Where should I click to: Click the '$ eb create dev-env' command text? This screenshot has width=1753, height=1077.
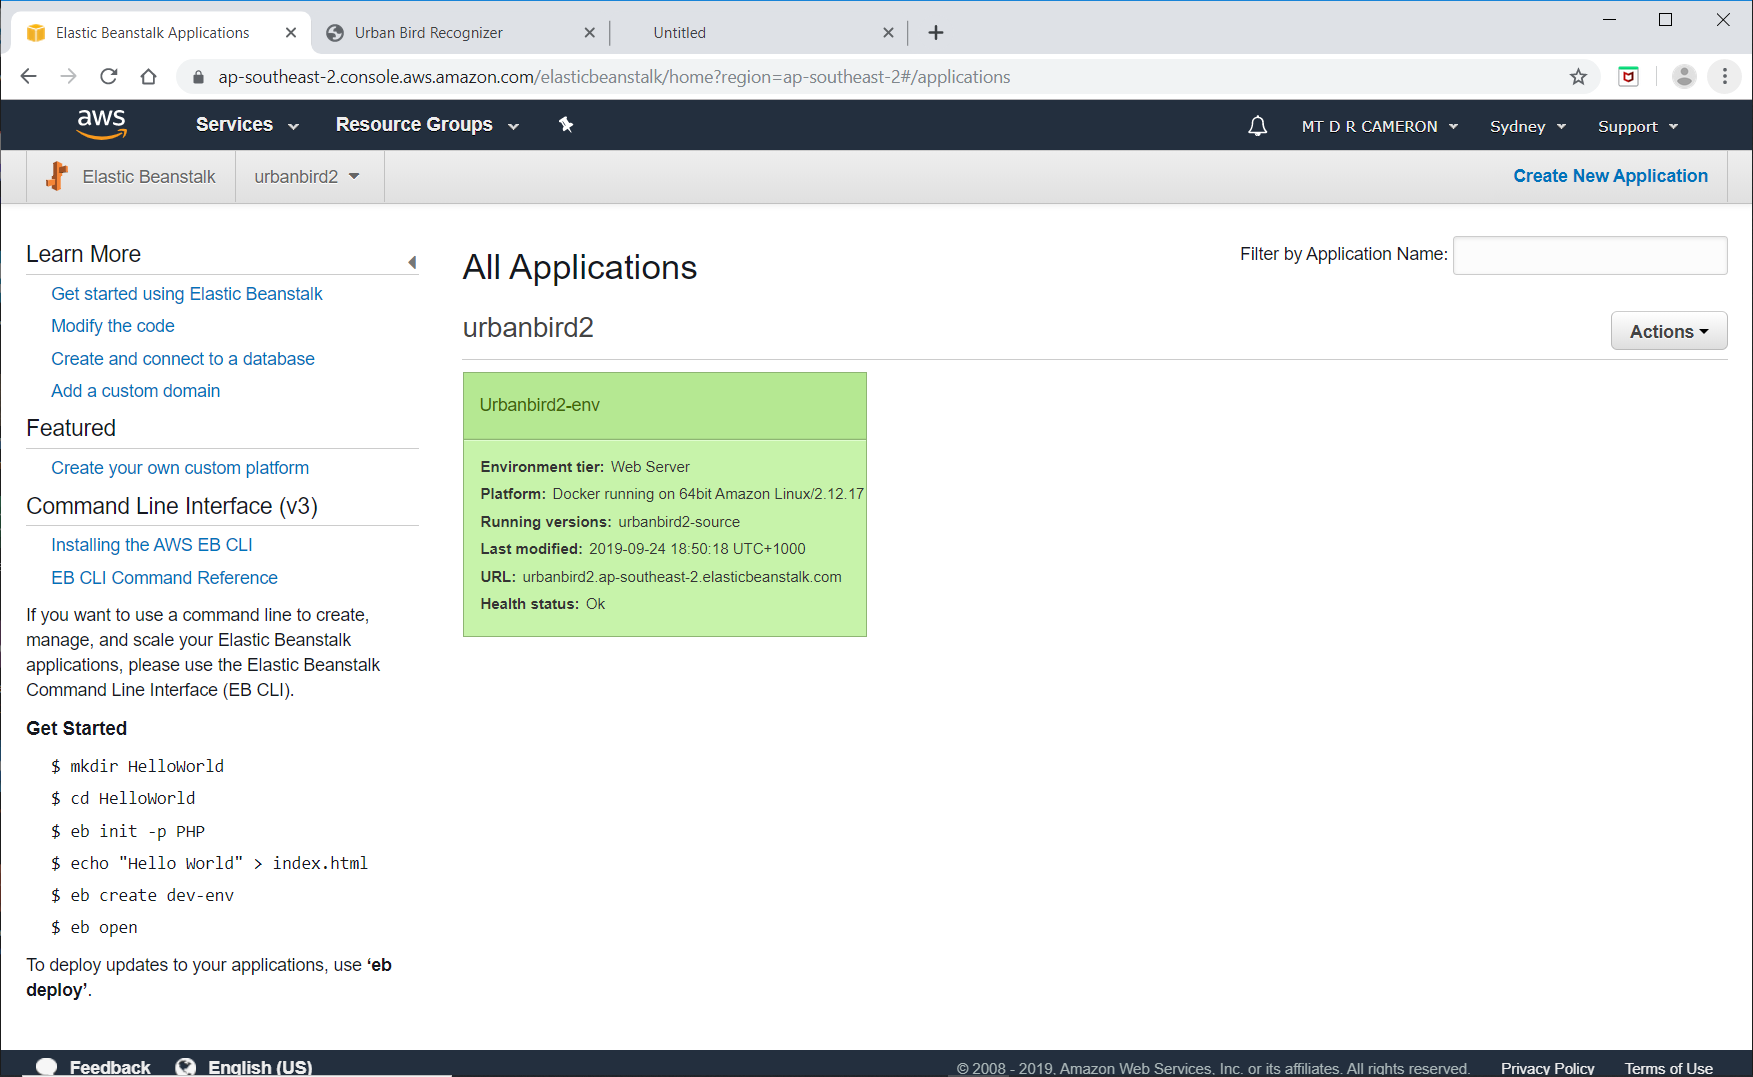[142, 895]
